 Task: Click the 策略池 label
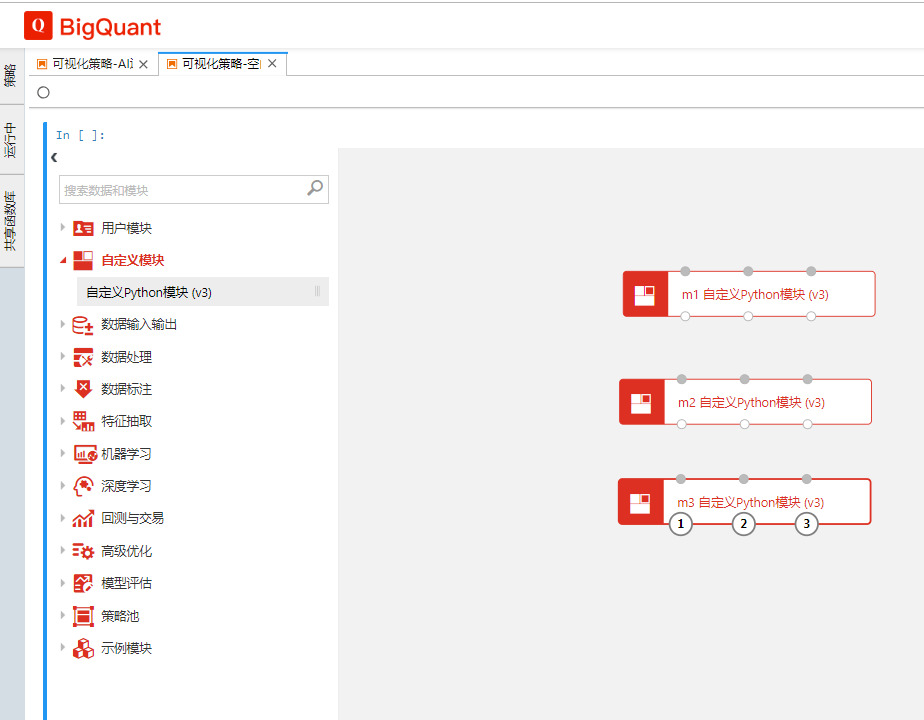[x=120, y=616]
